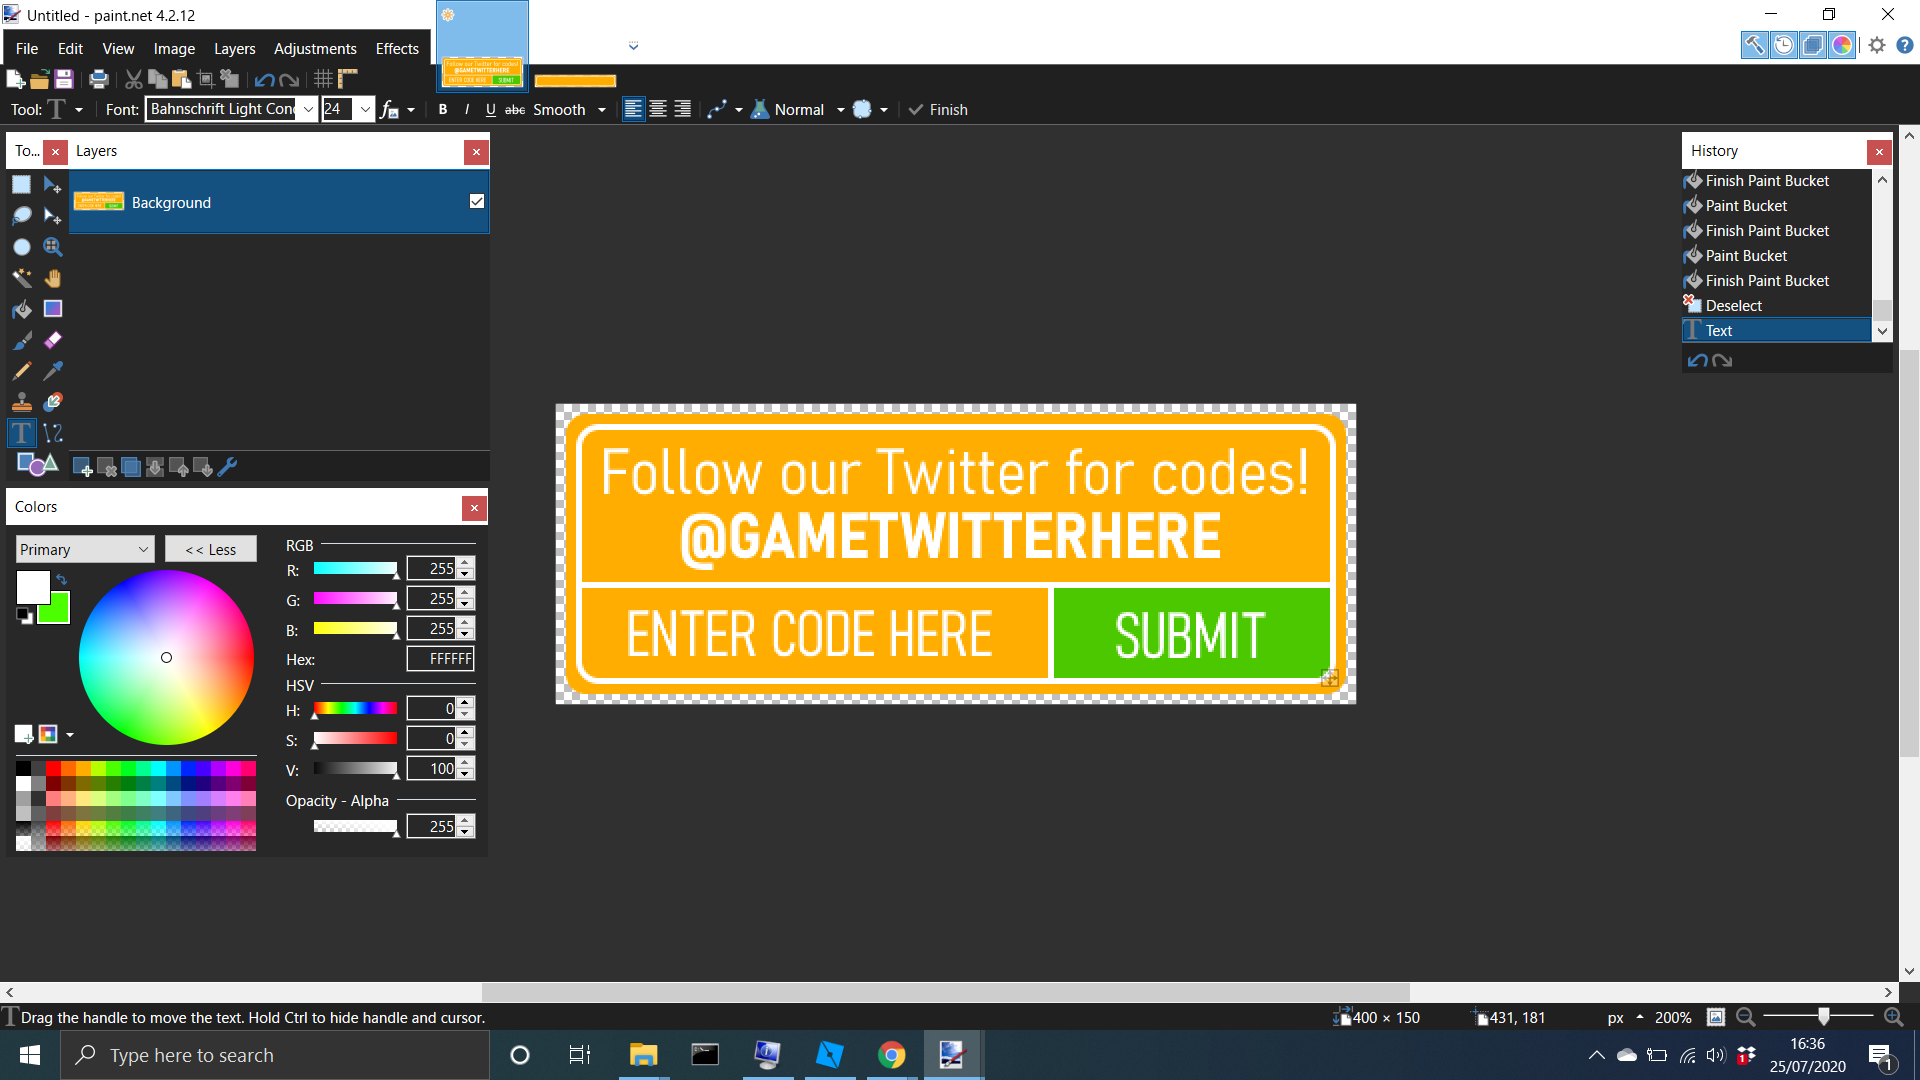
Task: Expand the Primary color selector dropdown
Action: 143,549
